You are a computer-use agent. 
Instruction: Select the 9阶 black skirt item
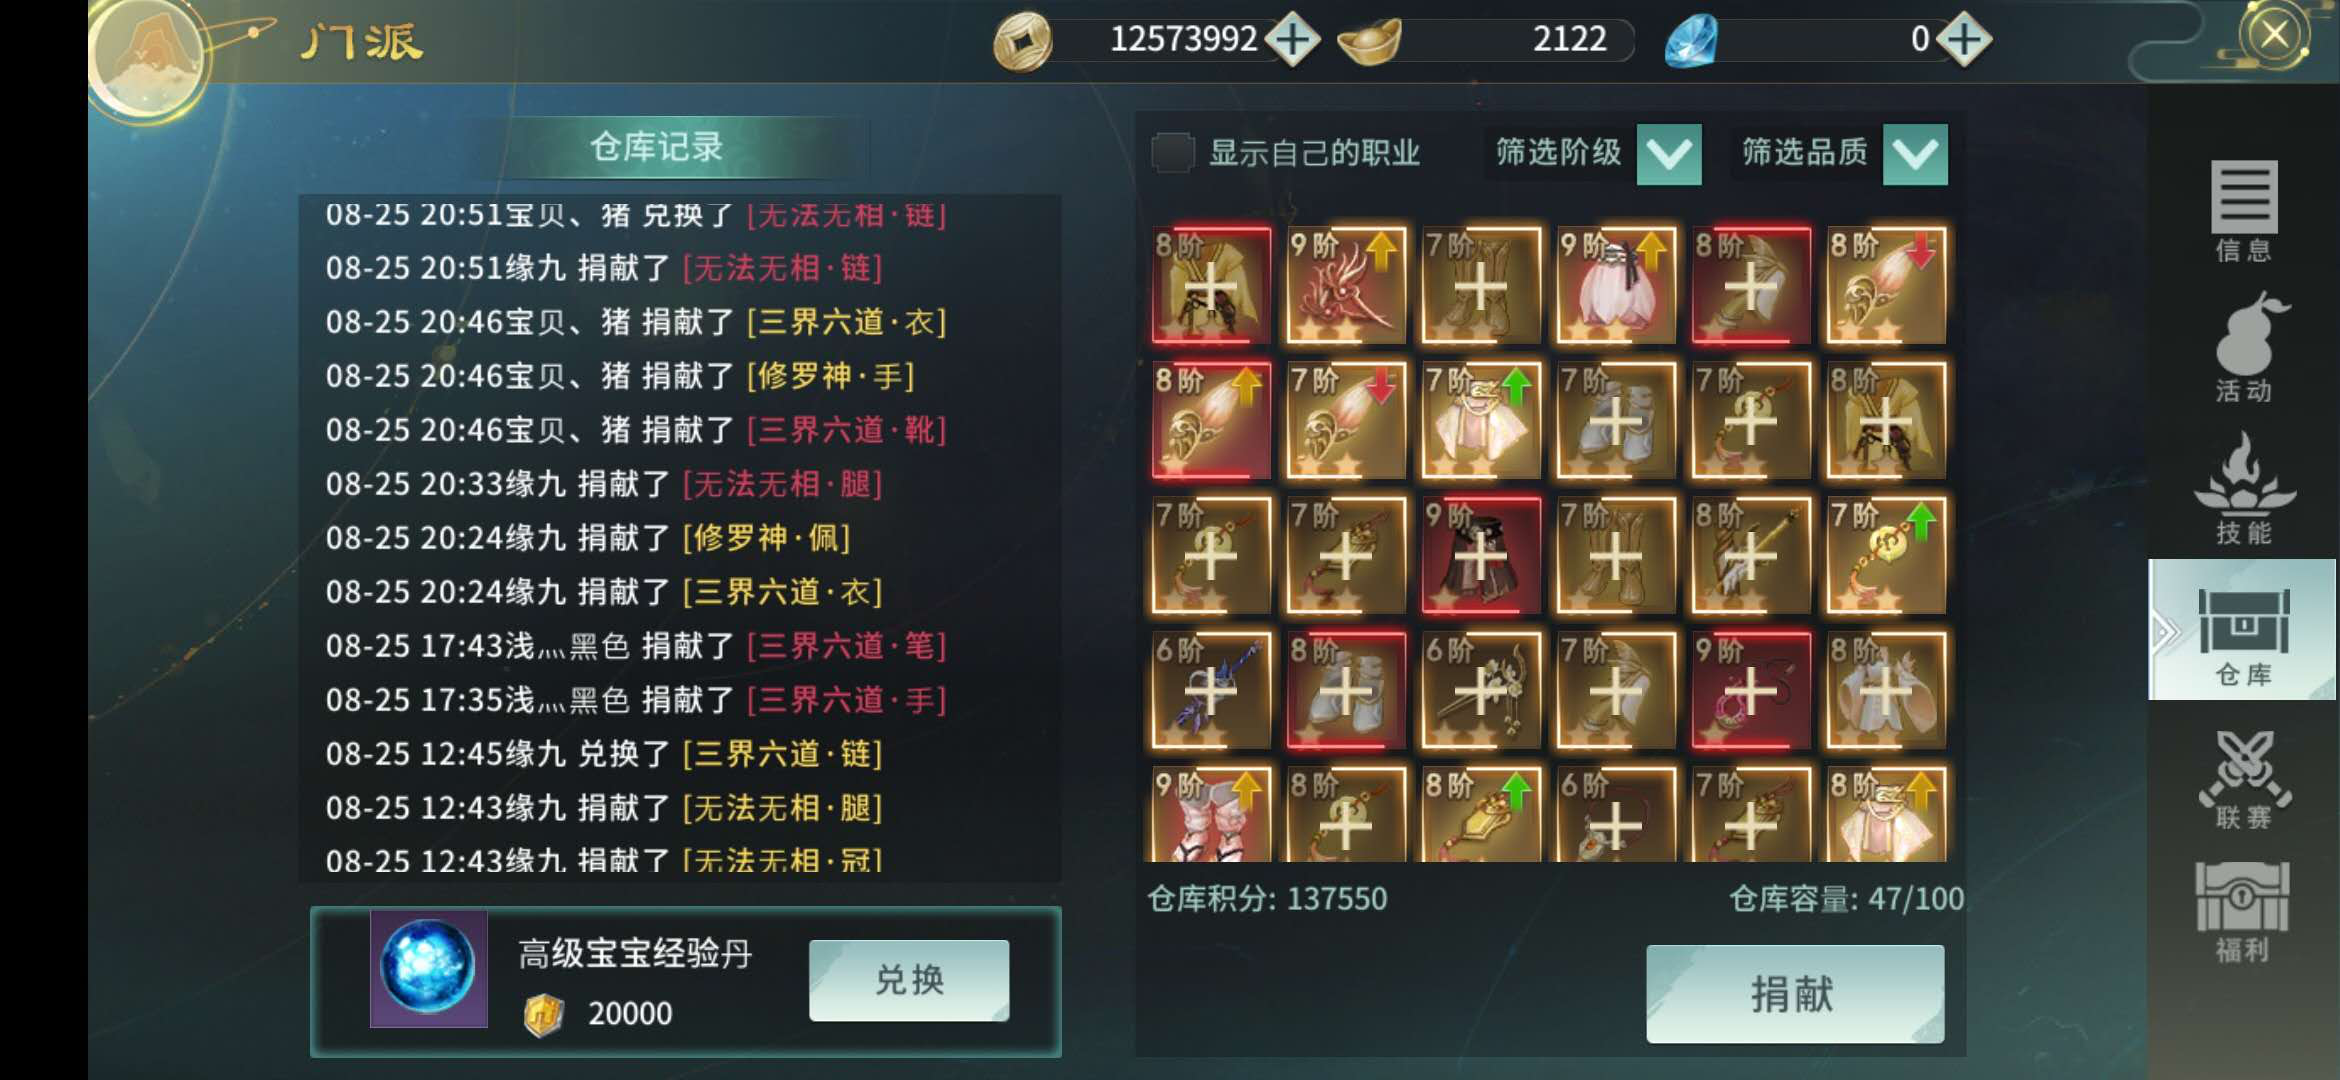tap(1481, 555)
